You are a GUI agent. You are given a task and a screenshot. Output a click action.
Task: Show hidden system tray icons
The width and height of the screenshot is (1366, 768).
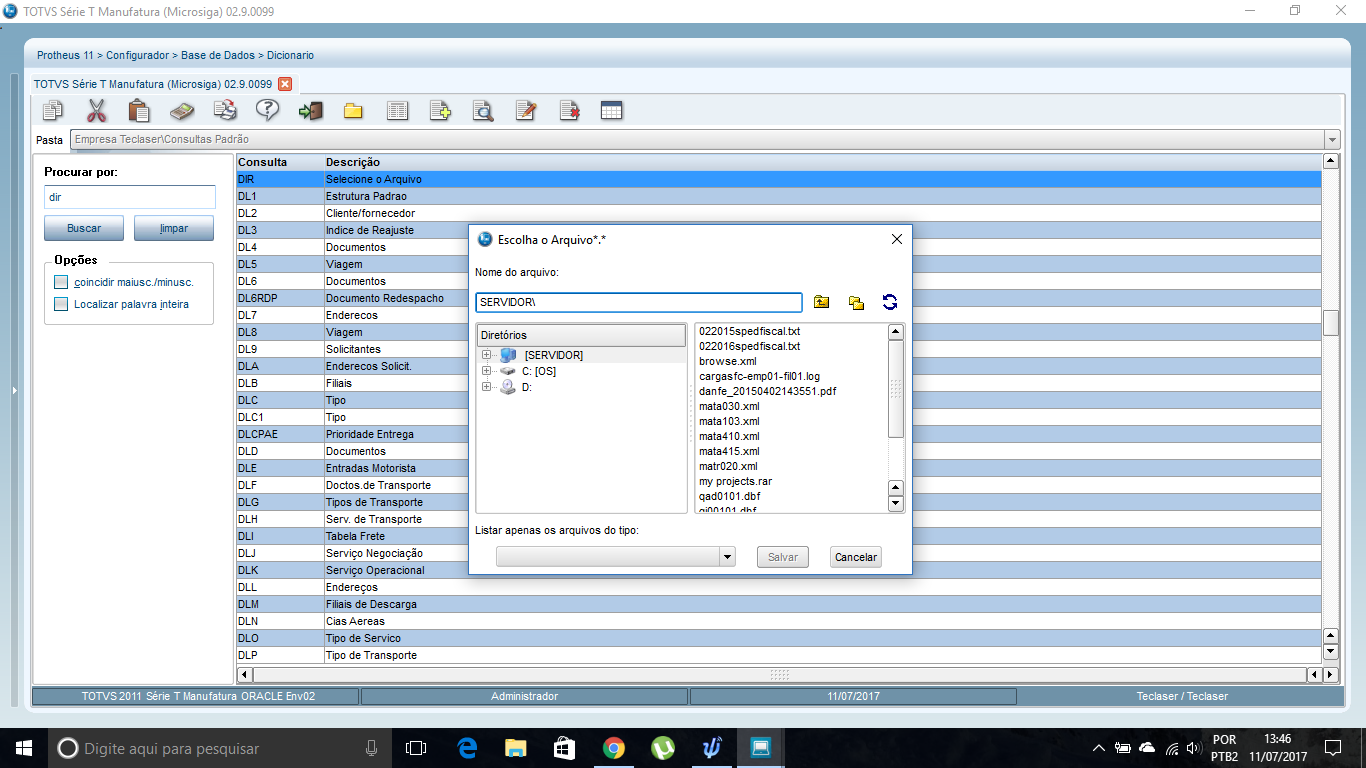(x=1099, y=748)
